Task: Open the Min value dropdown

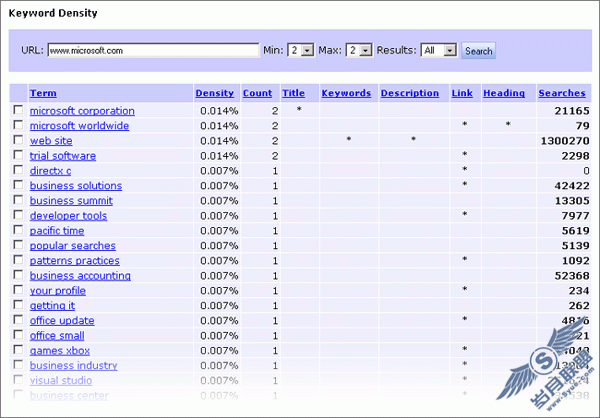Action: tap(300, 50)
